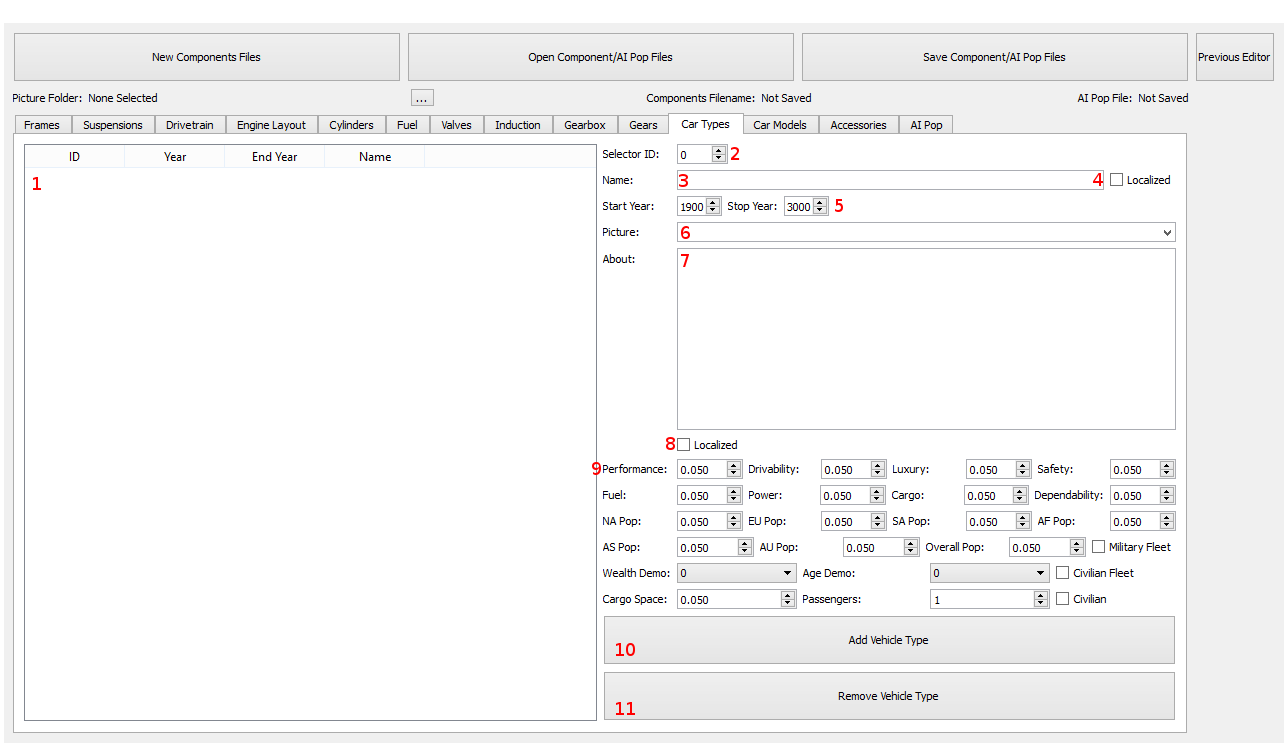This screenshot has width=1288, height=747.
Task: Increase the Overall Pop spinner value
Action: pyautogui.click(x=1077, y=543)
